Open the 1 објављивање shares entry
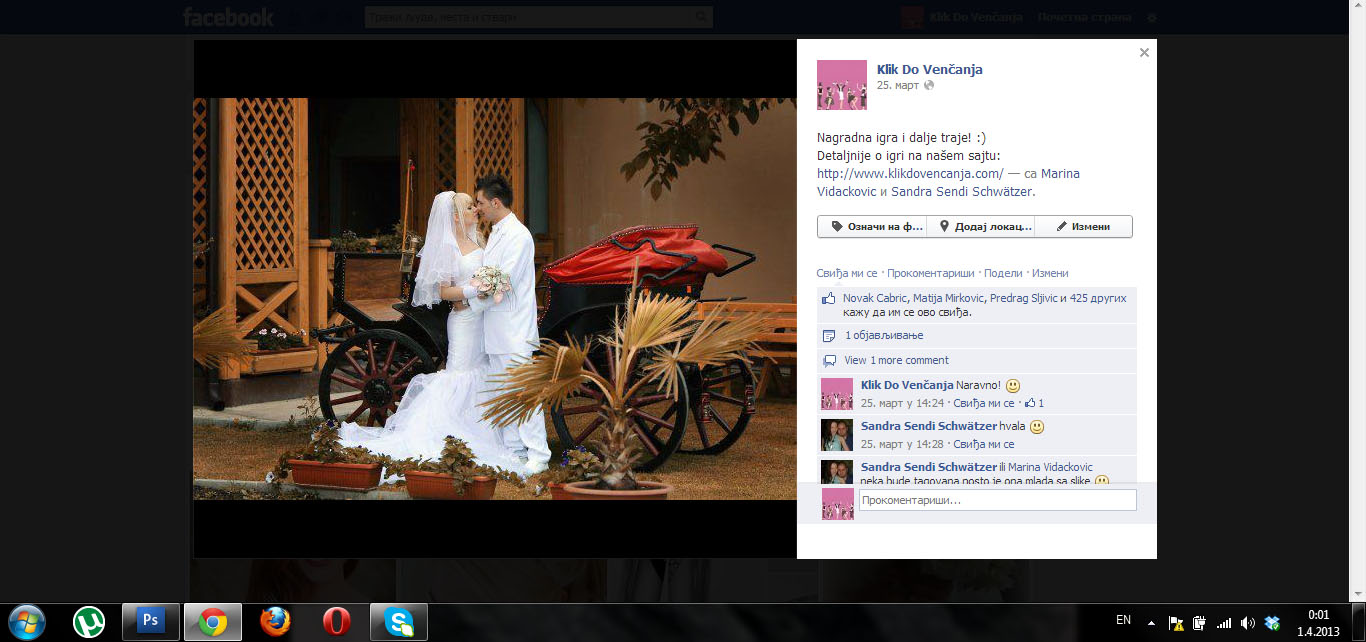This screenshot has height=642, width=1366. point(884,335)
